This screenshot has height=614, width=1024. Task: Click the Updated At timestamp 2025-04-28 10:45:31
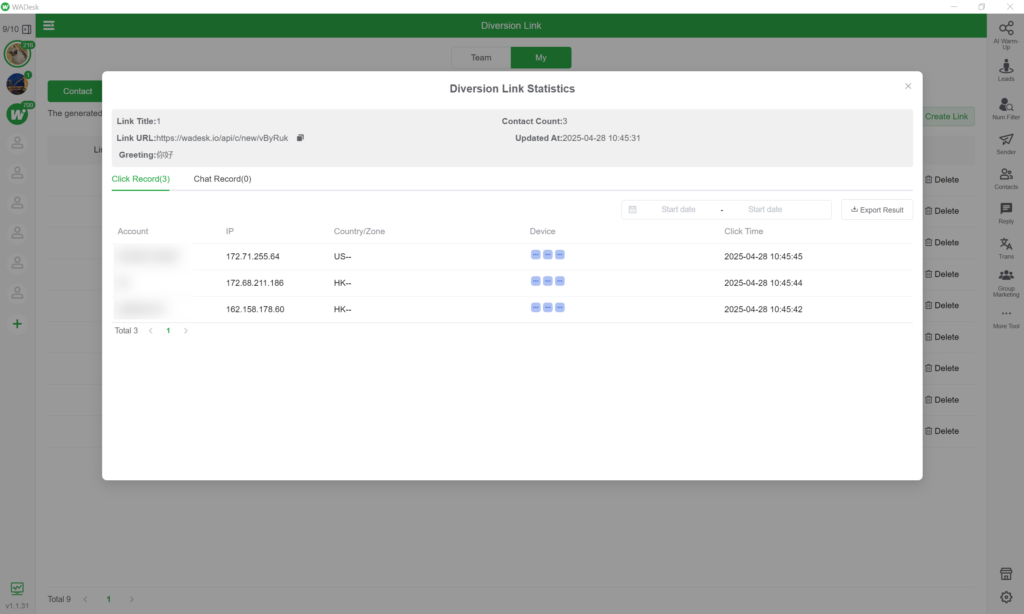click(x=601, y=138)
